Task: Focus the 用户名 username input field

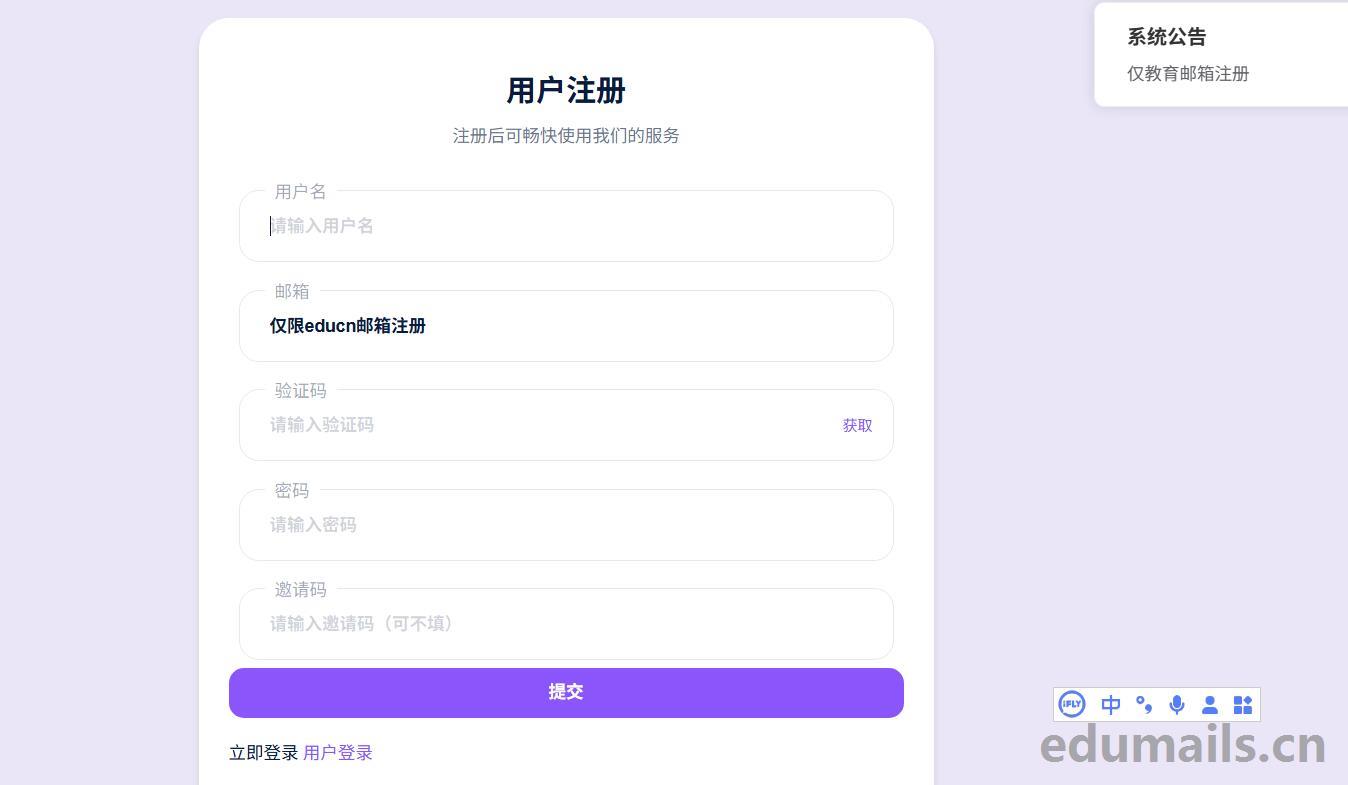Action: (x=566, y=226)
